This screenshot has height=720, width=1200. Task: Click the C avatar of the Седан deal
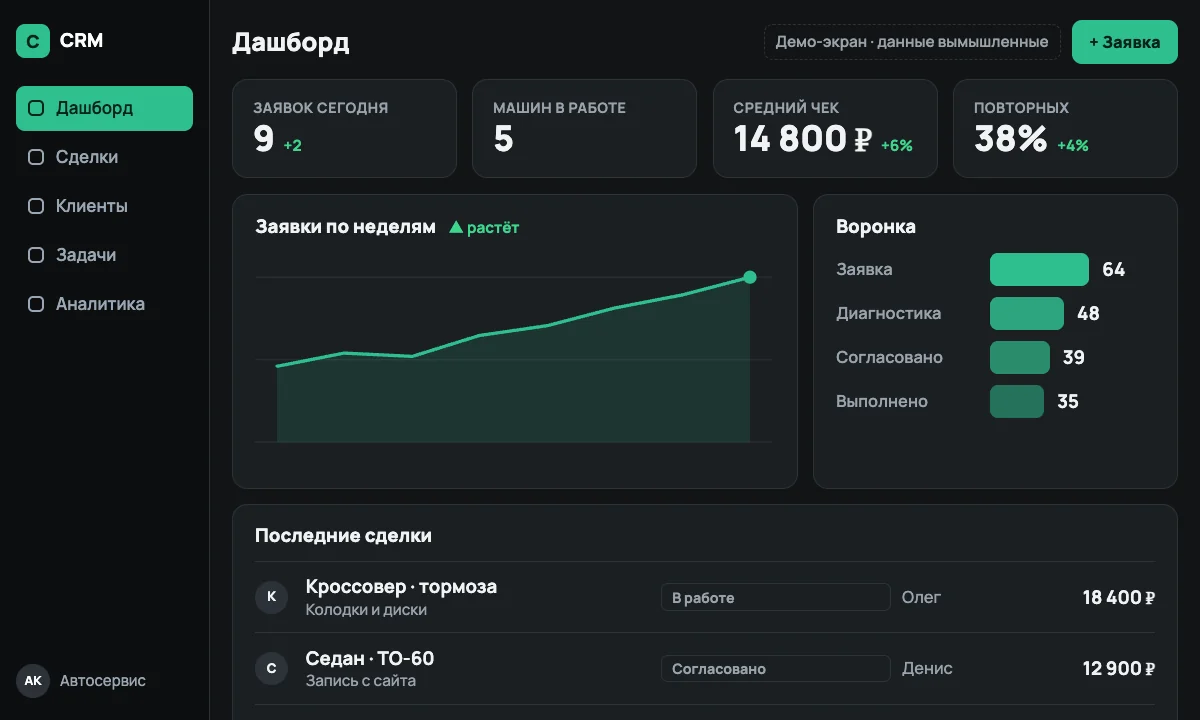pyautogui.click(x=271, y=668)
